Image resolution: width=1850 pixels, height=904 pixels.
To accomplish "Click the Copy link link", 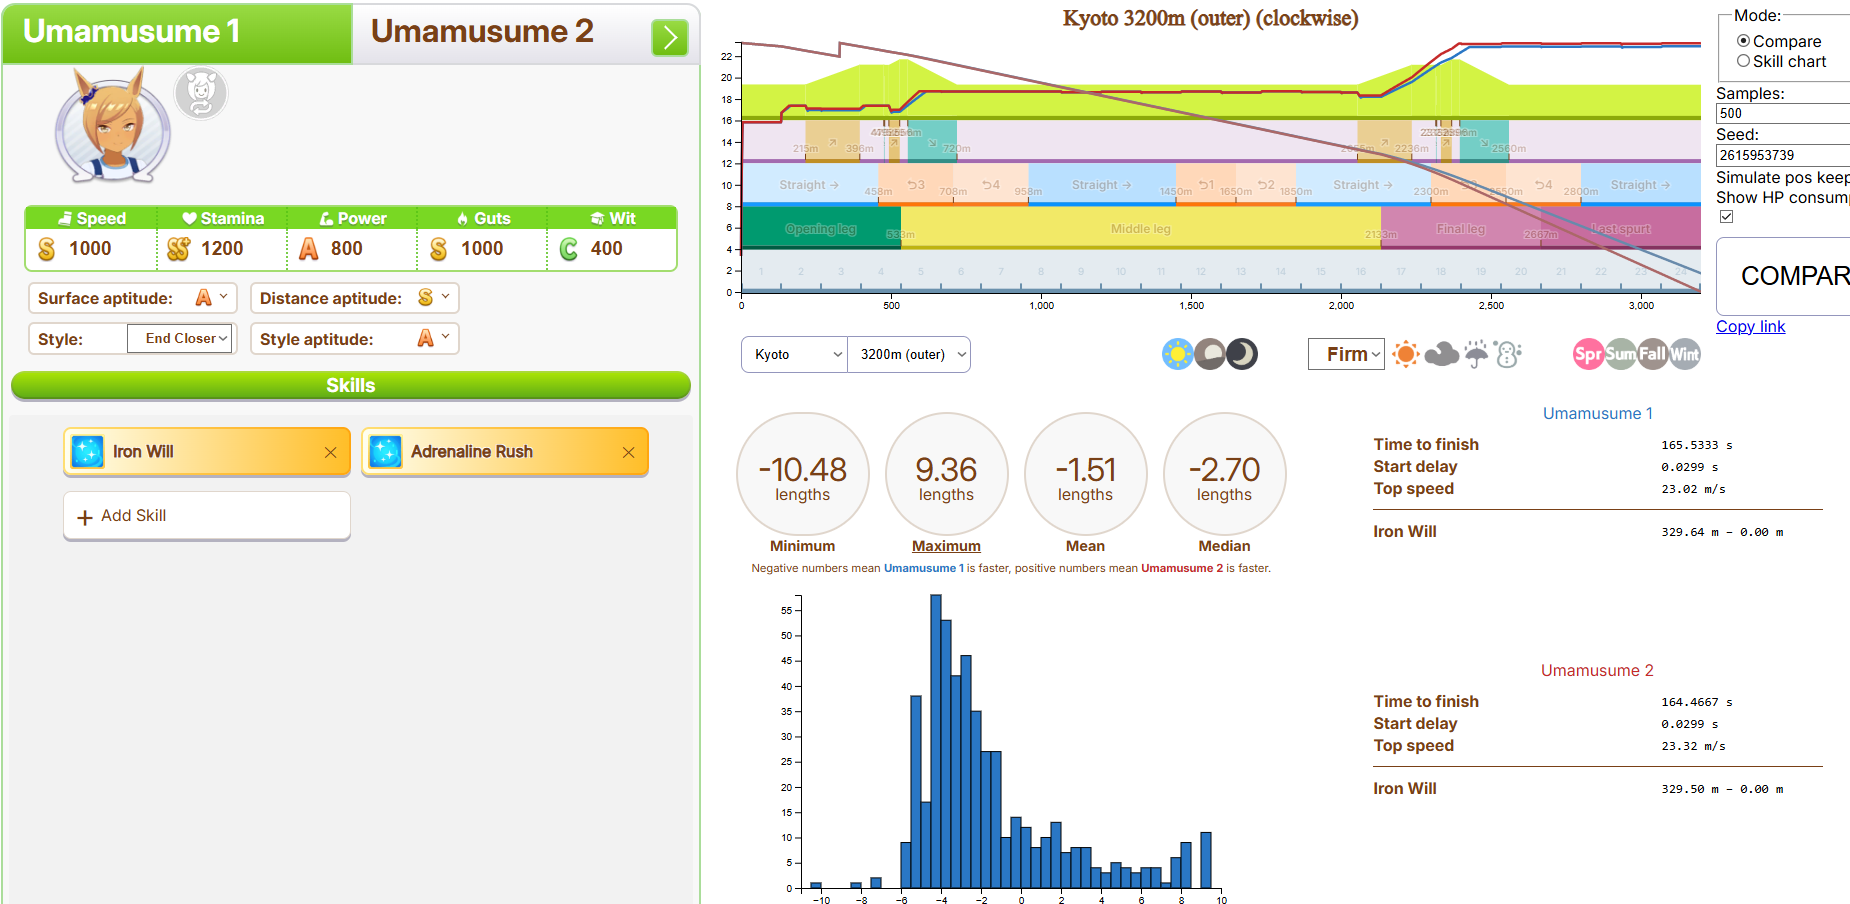I will [1750, 326].
